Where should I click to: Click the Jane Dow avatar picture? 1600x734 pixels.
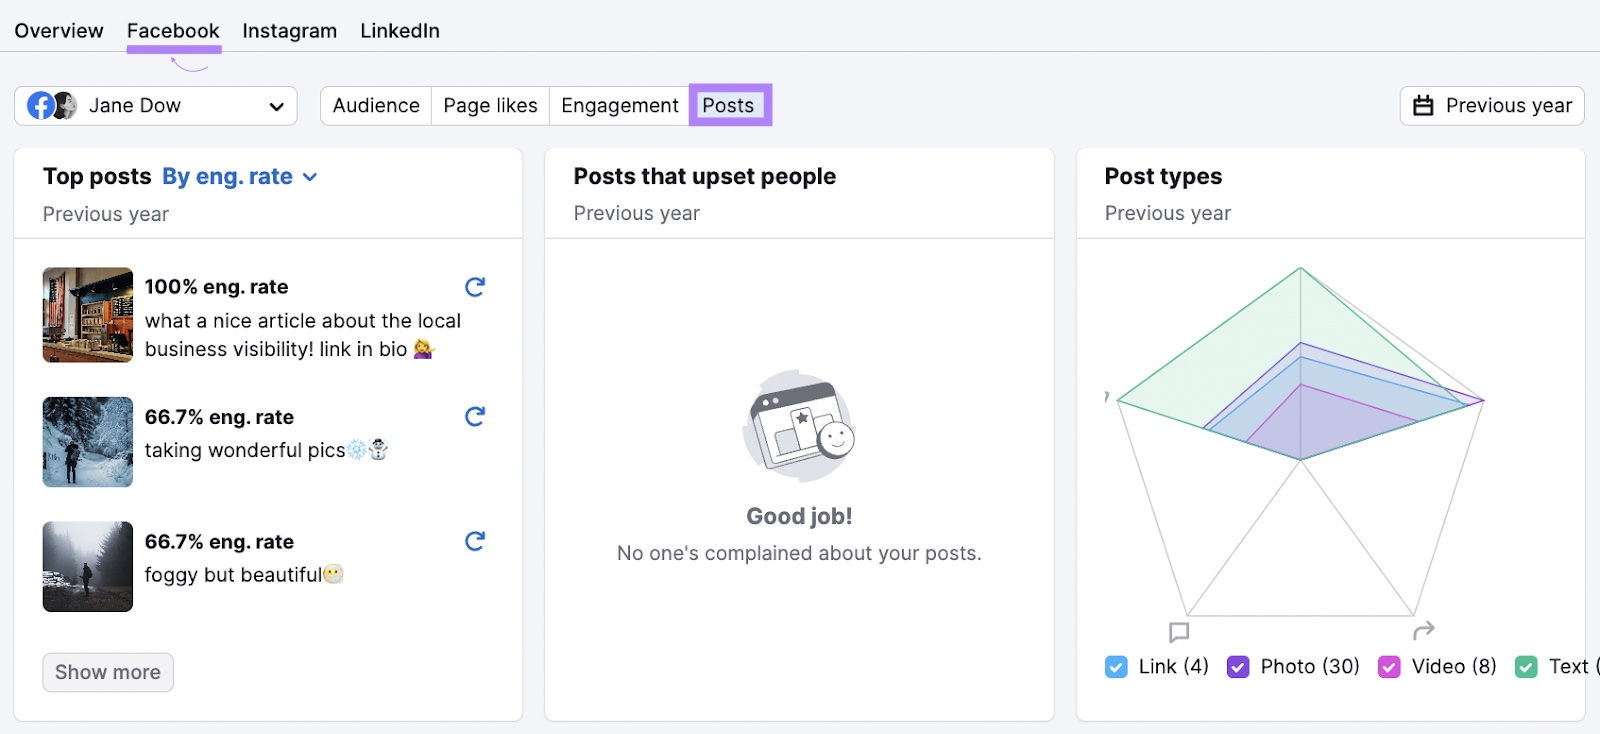[65, 105]
